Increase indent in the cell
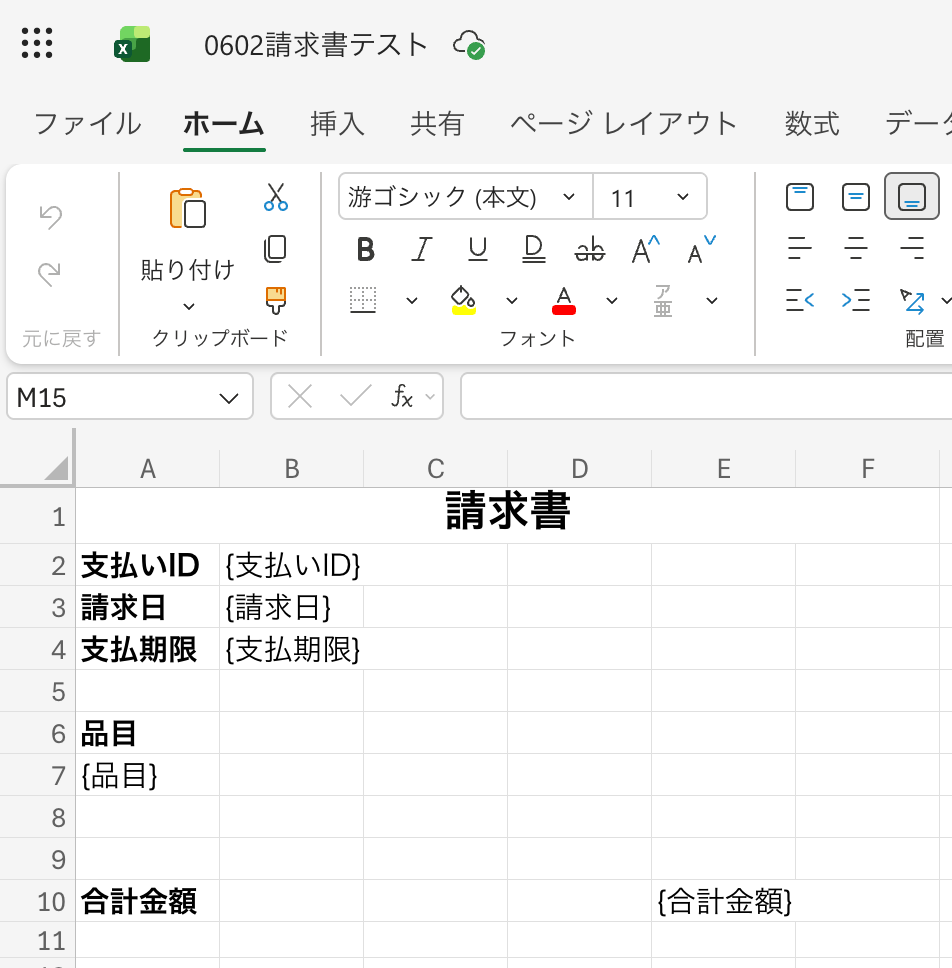 point(856,301)
